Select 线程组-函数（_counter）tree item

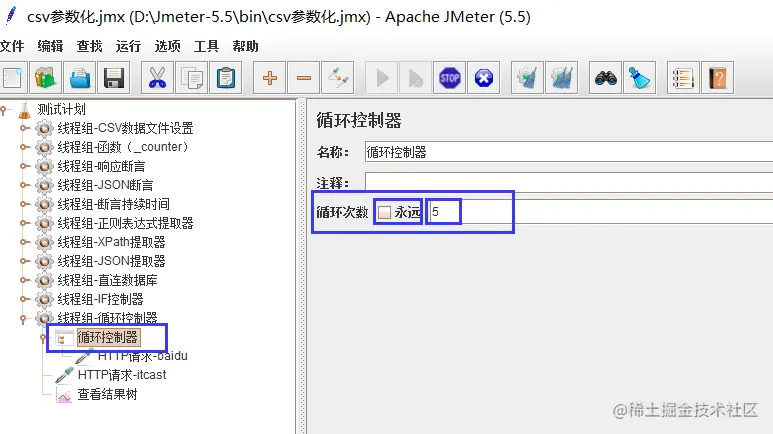[x=123, y=147]
